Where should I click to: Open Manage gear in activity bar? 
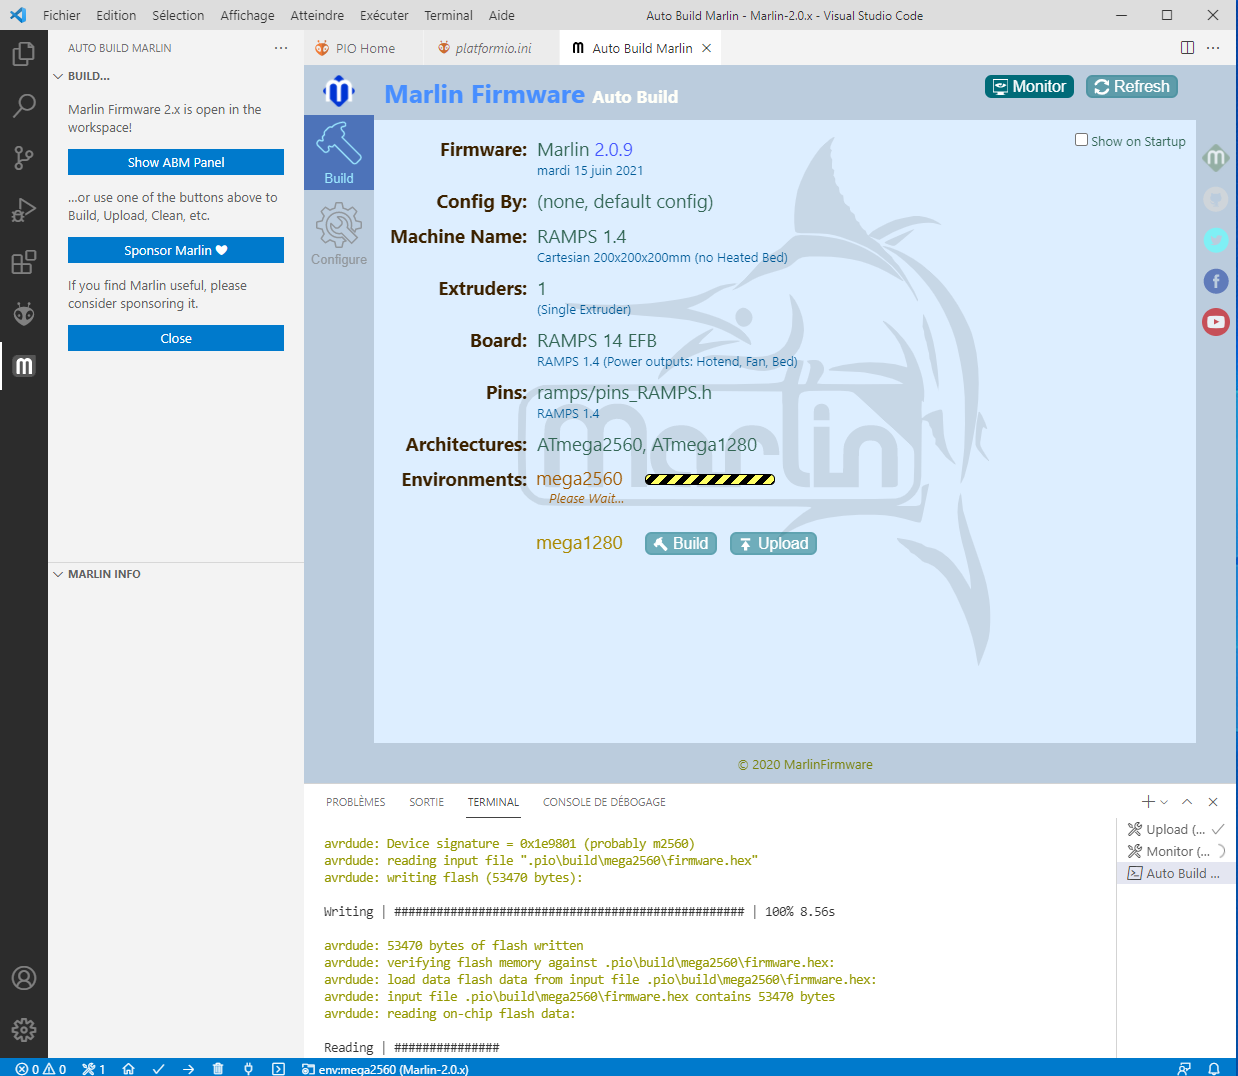point(24,1029)
